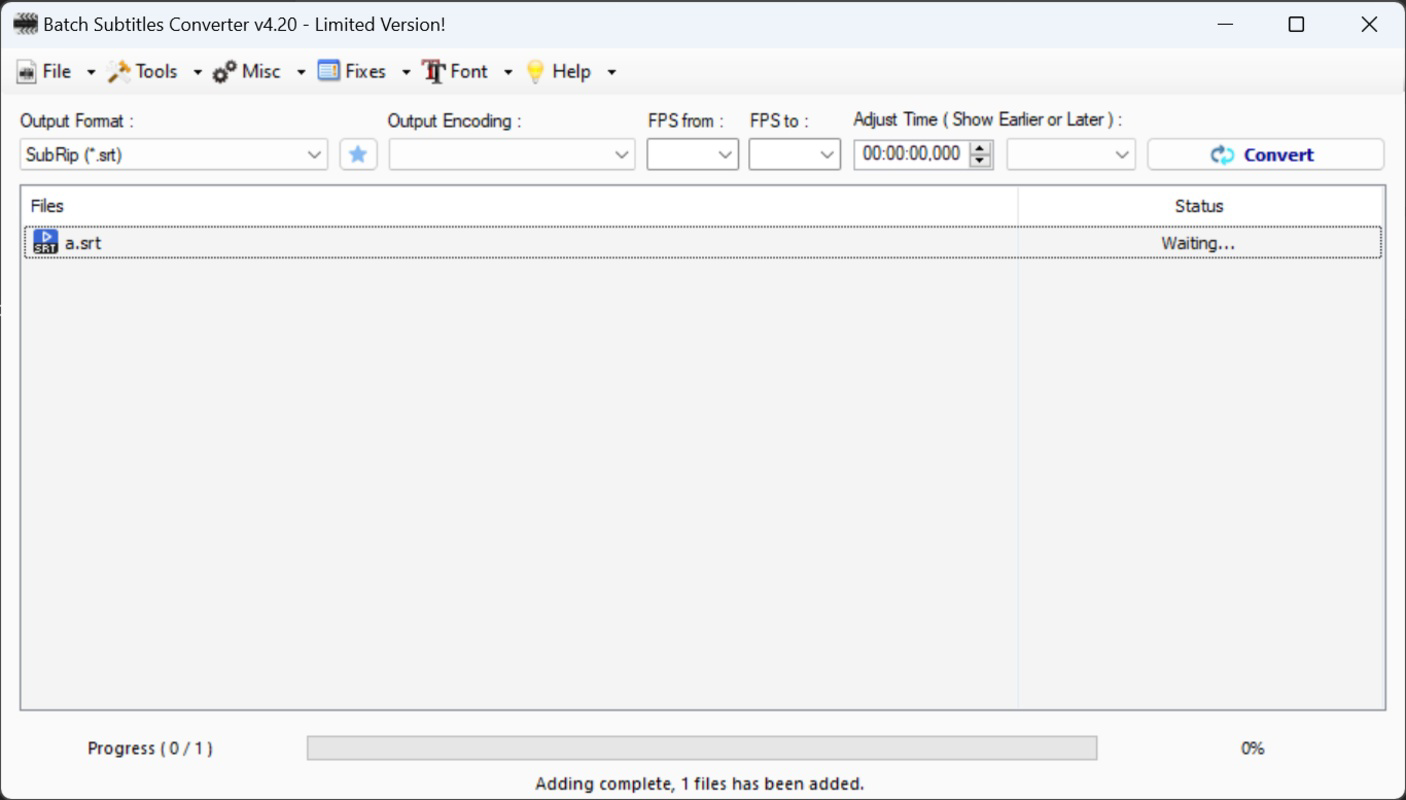The height and width of the screenshot is (800, 1406).
Task: Click the Waiting... status cell
Action: point(1198,243)
